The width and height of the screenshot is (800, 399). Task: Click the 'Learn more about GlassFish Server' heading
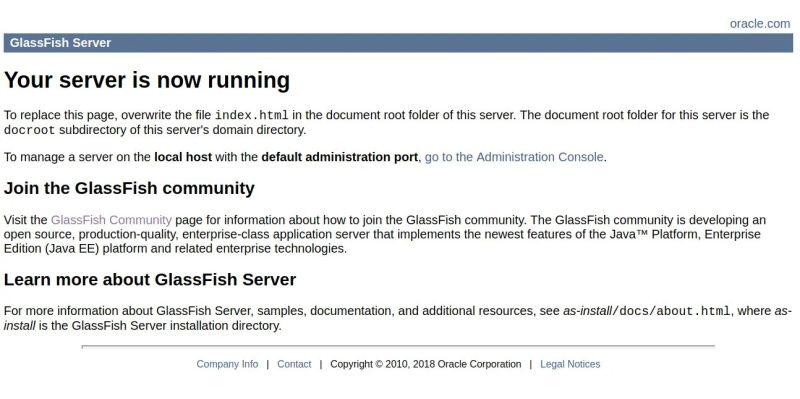[150, 280]
